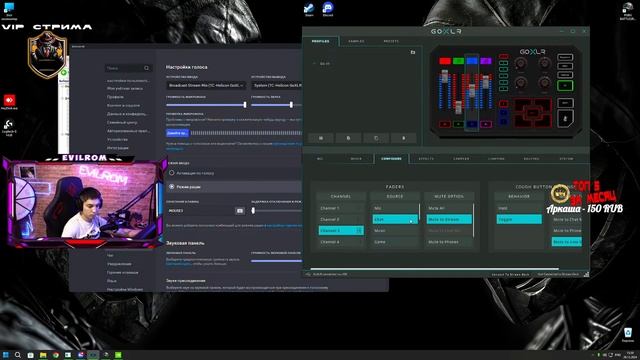The height and width of the screenshot is (360, 640).
Task: Select Channel 2 in Faders list
Action: point(341,220)
